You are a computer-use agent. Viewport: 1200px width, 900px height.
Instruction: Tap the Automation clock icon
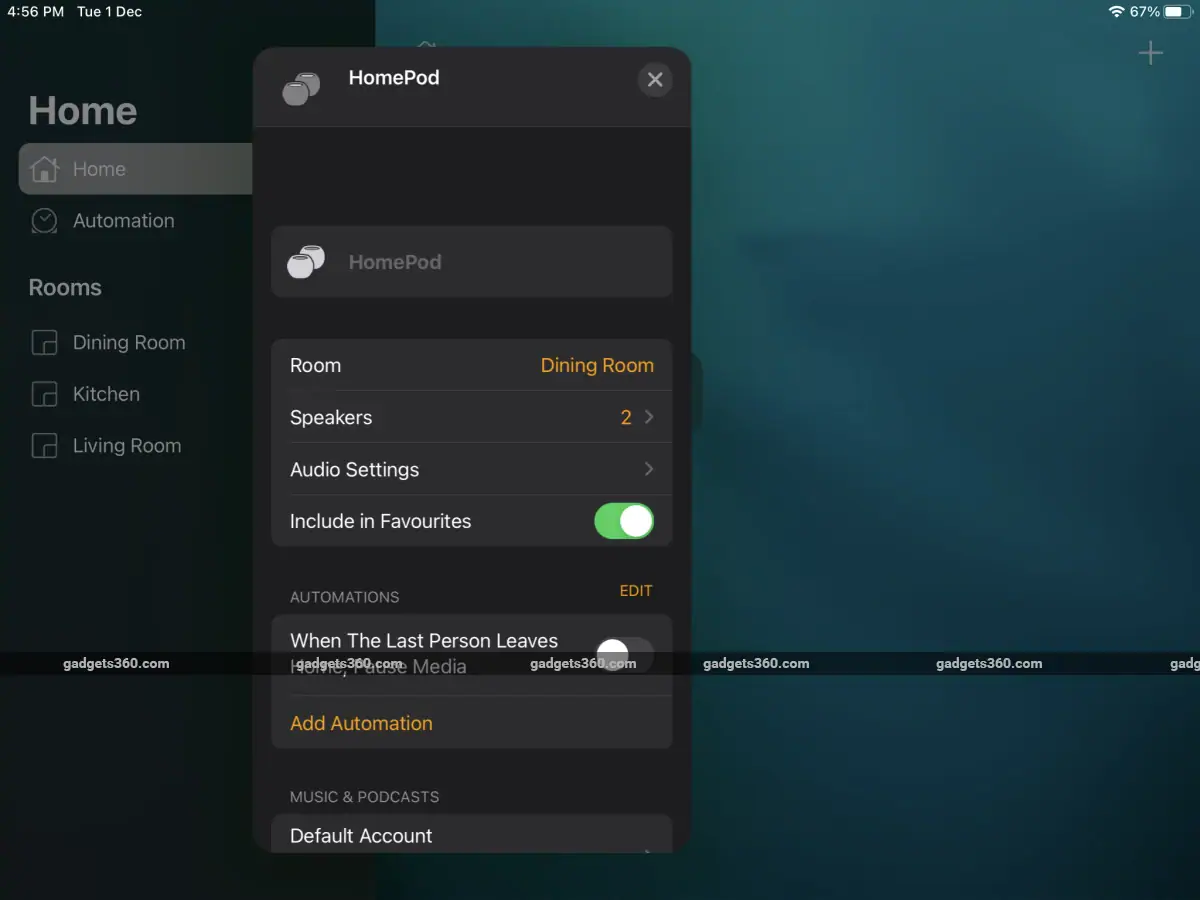tap(44, 221)
